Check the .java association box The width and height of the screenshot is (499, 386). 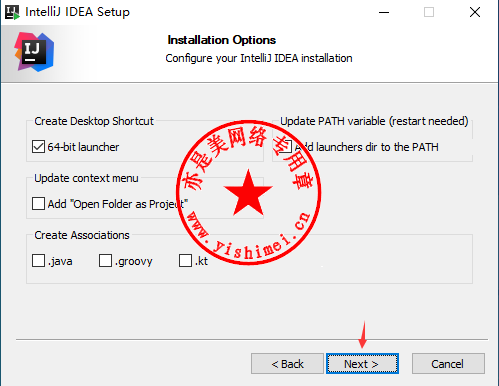pyautogui.click(x=38, y=261)
